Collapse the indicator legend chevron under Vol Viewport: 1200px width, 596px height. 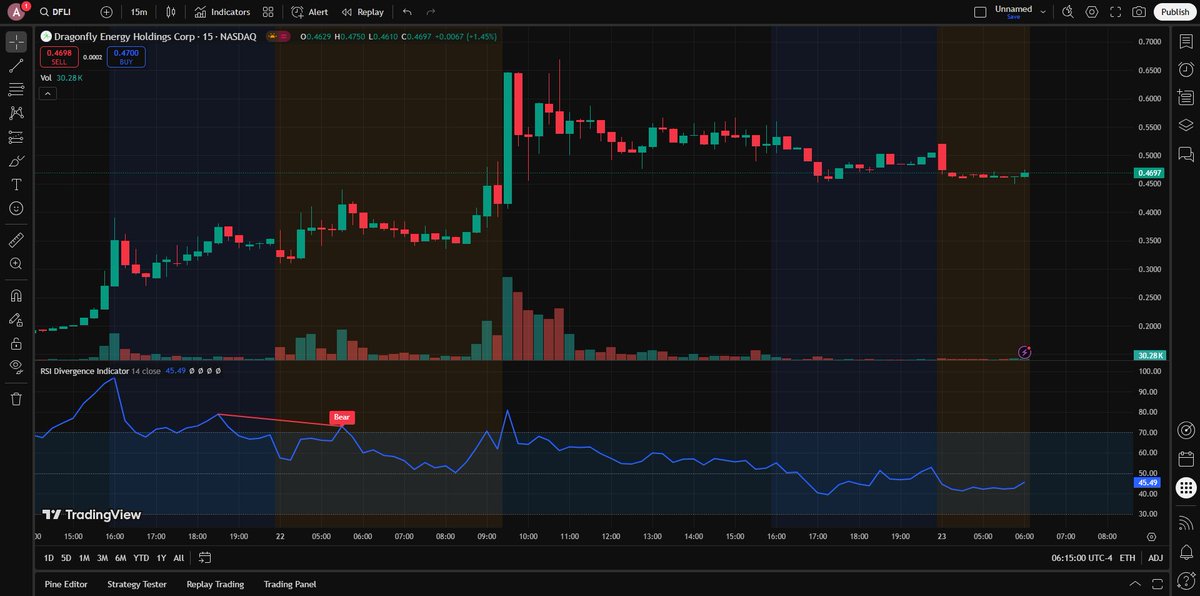click(47, 94)
